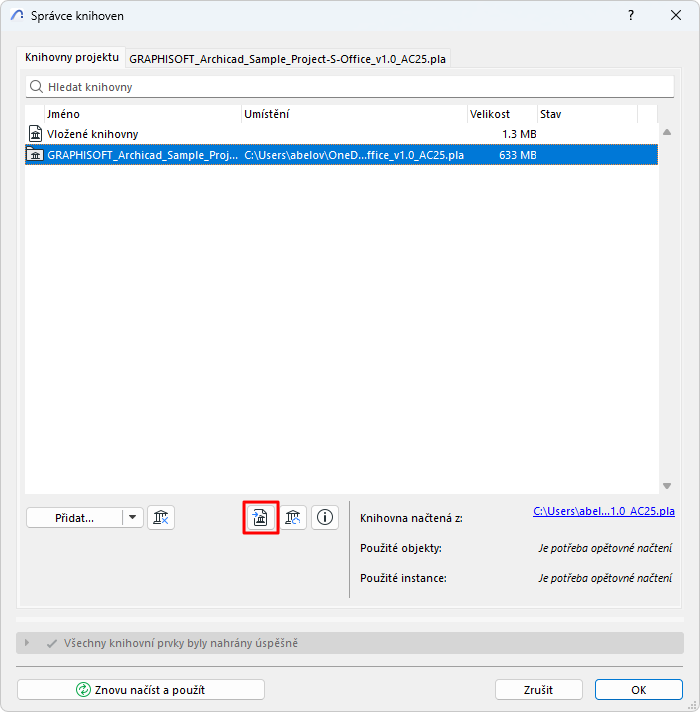The width and height of the screenshot is (700, 712).
Task: Click Znovu načíst a použít button
Action: [x=141, y=690]
